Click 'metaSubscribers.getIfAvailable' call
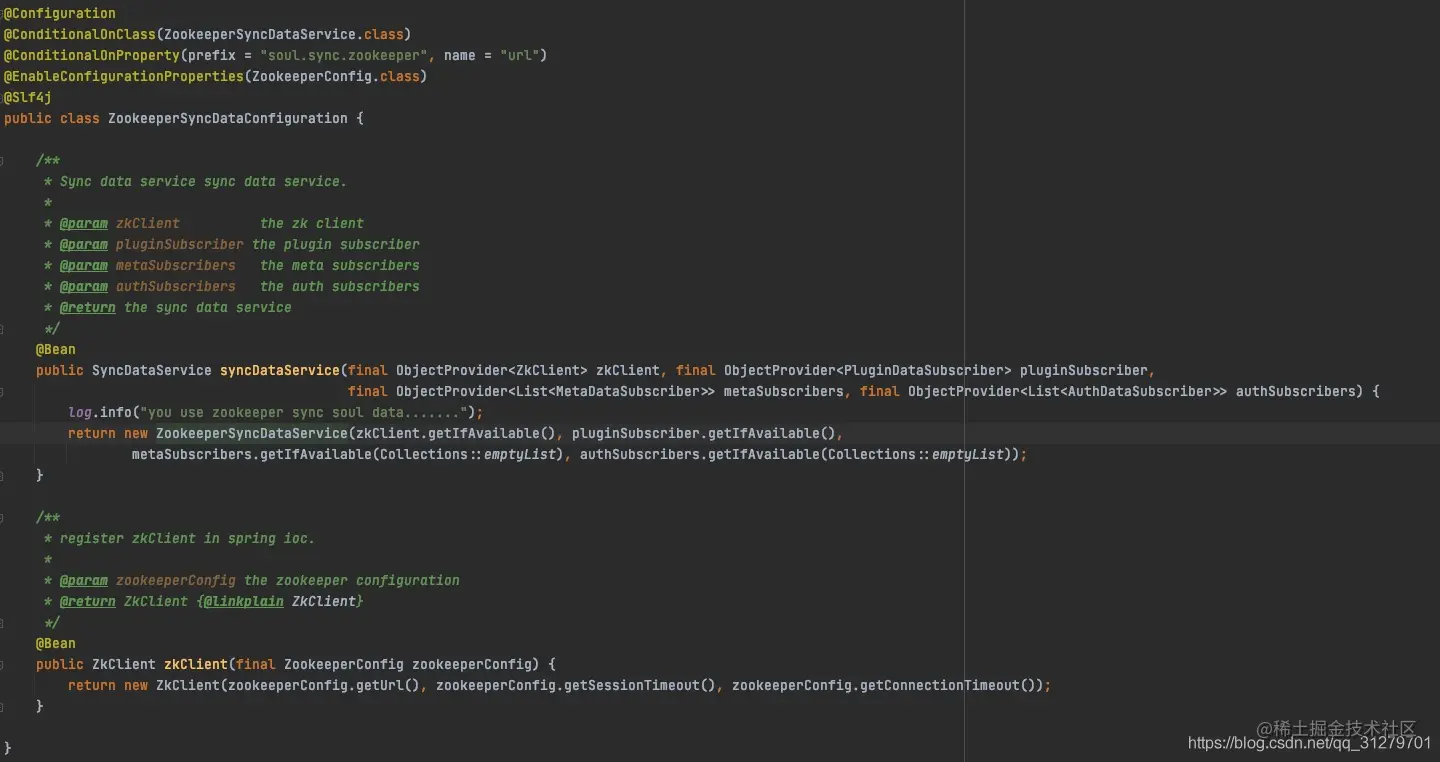1440x762 pixels. [252, 454]
